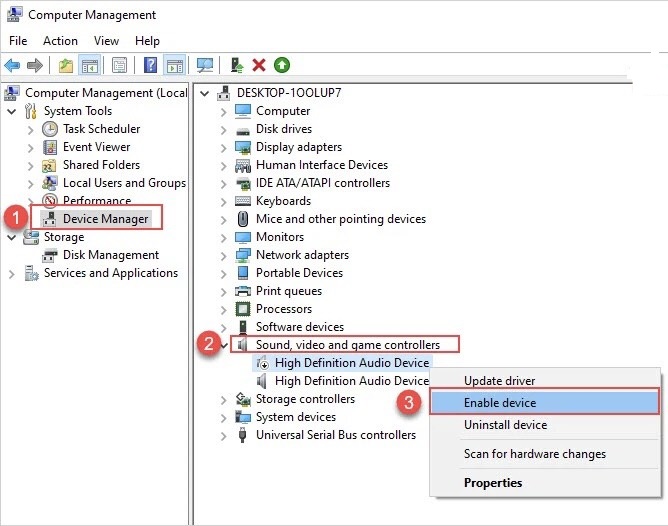Expand the Disk drives category
This screenshot has height=526, width=668.
click(x=223, y=130)
